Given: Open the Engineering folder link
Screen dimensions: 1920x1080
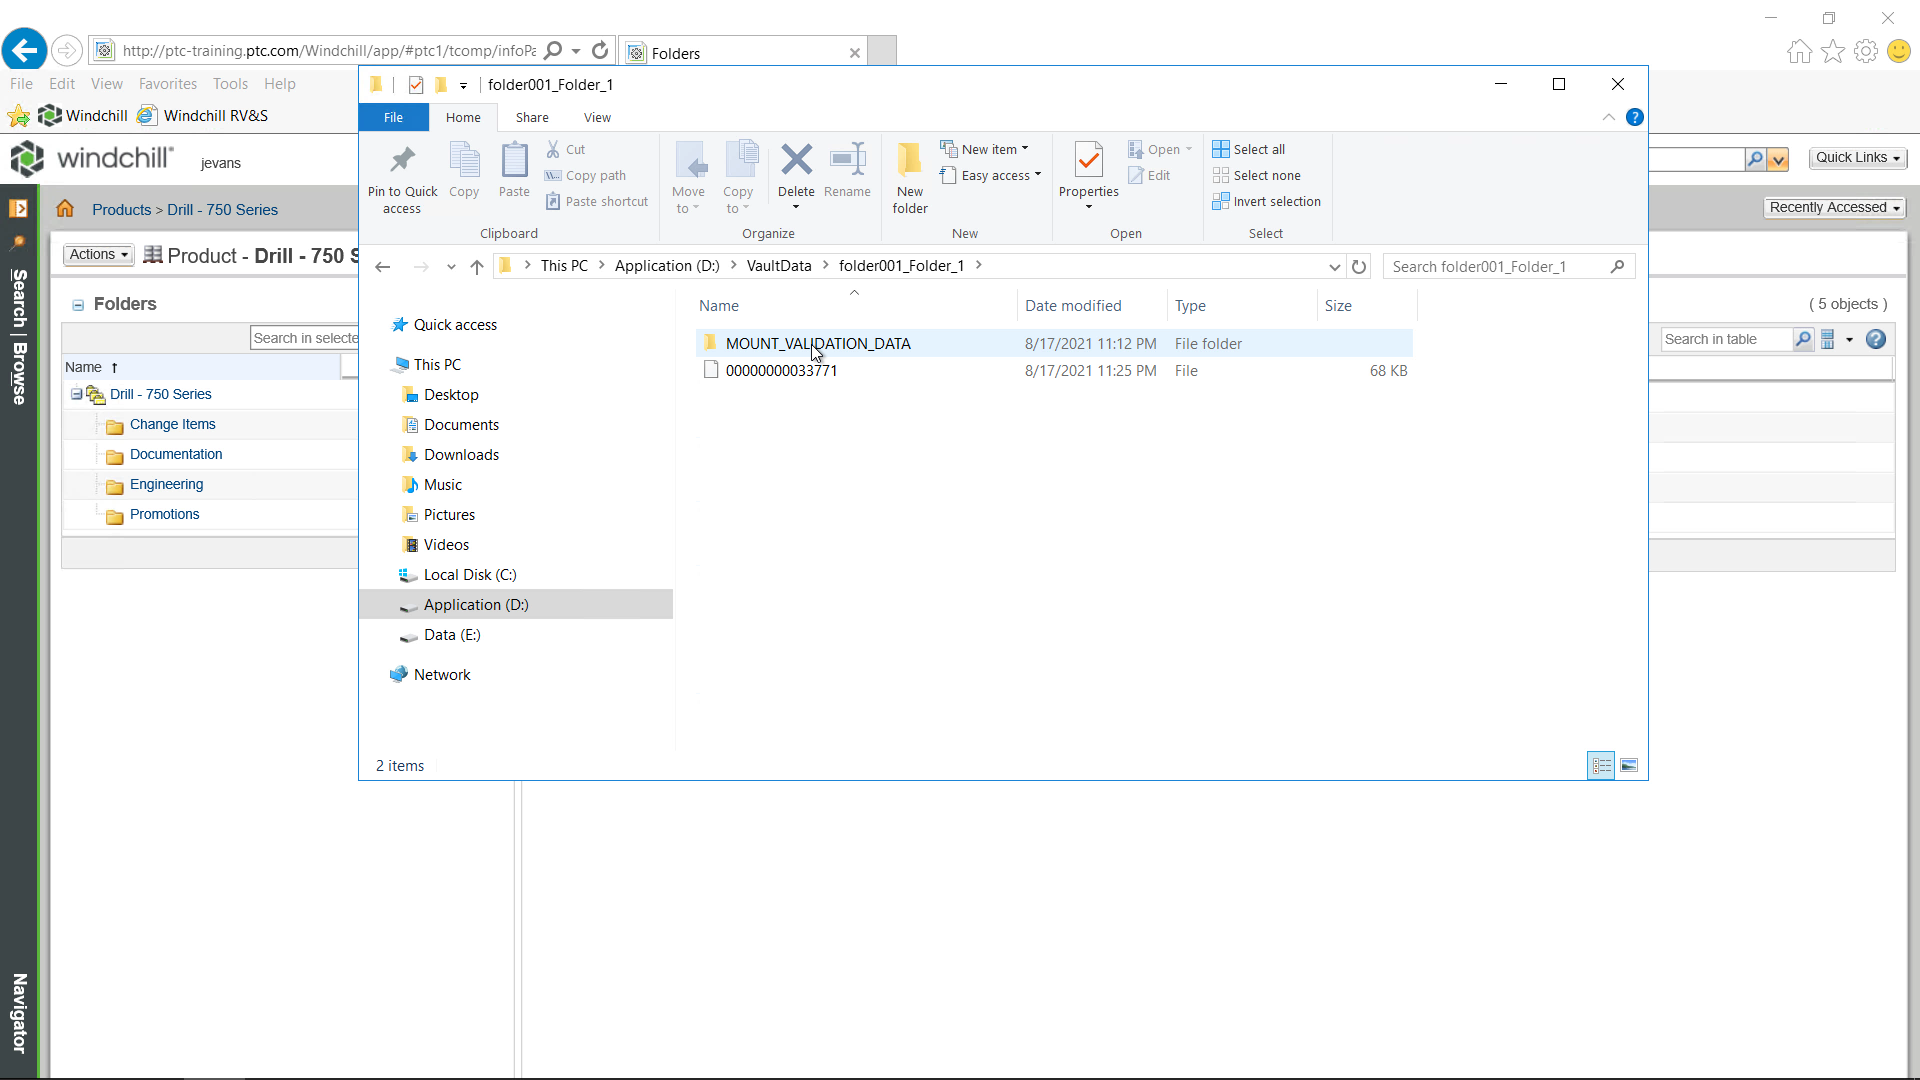Looking at the screenshot, I should [x=166, y=484].
